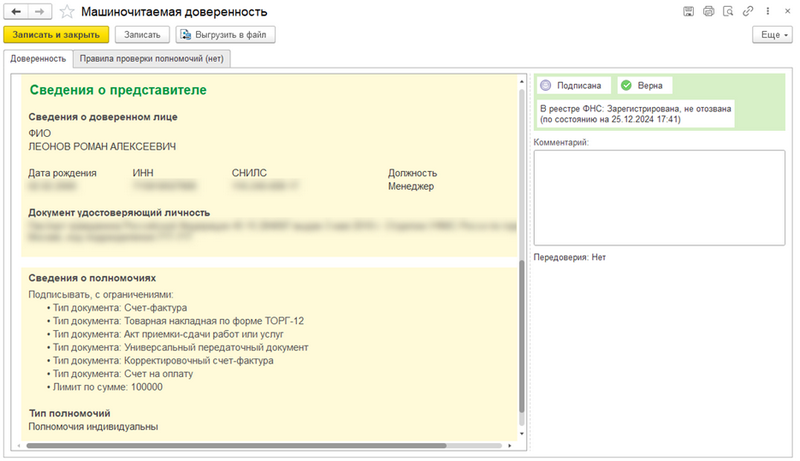Image resolution: width=800 pixels, height=461 pixels.
Task: Click 'Выгрузить в файл' export button
Action: point(225,35)
